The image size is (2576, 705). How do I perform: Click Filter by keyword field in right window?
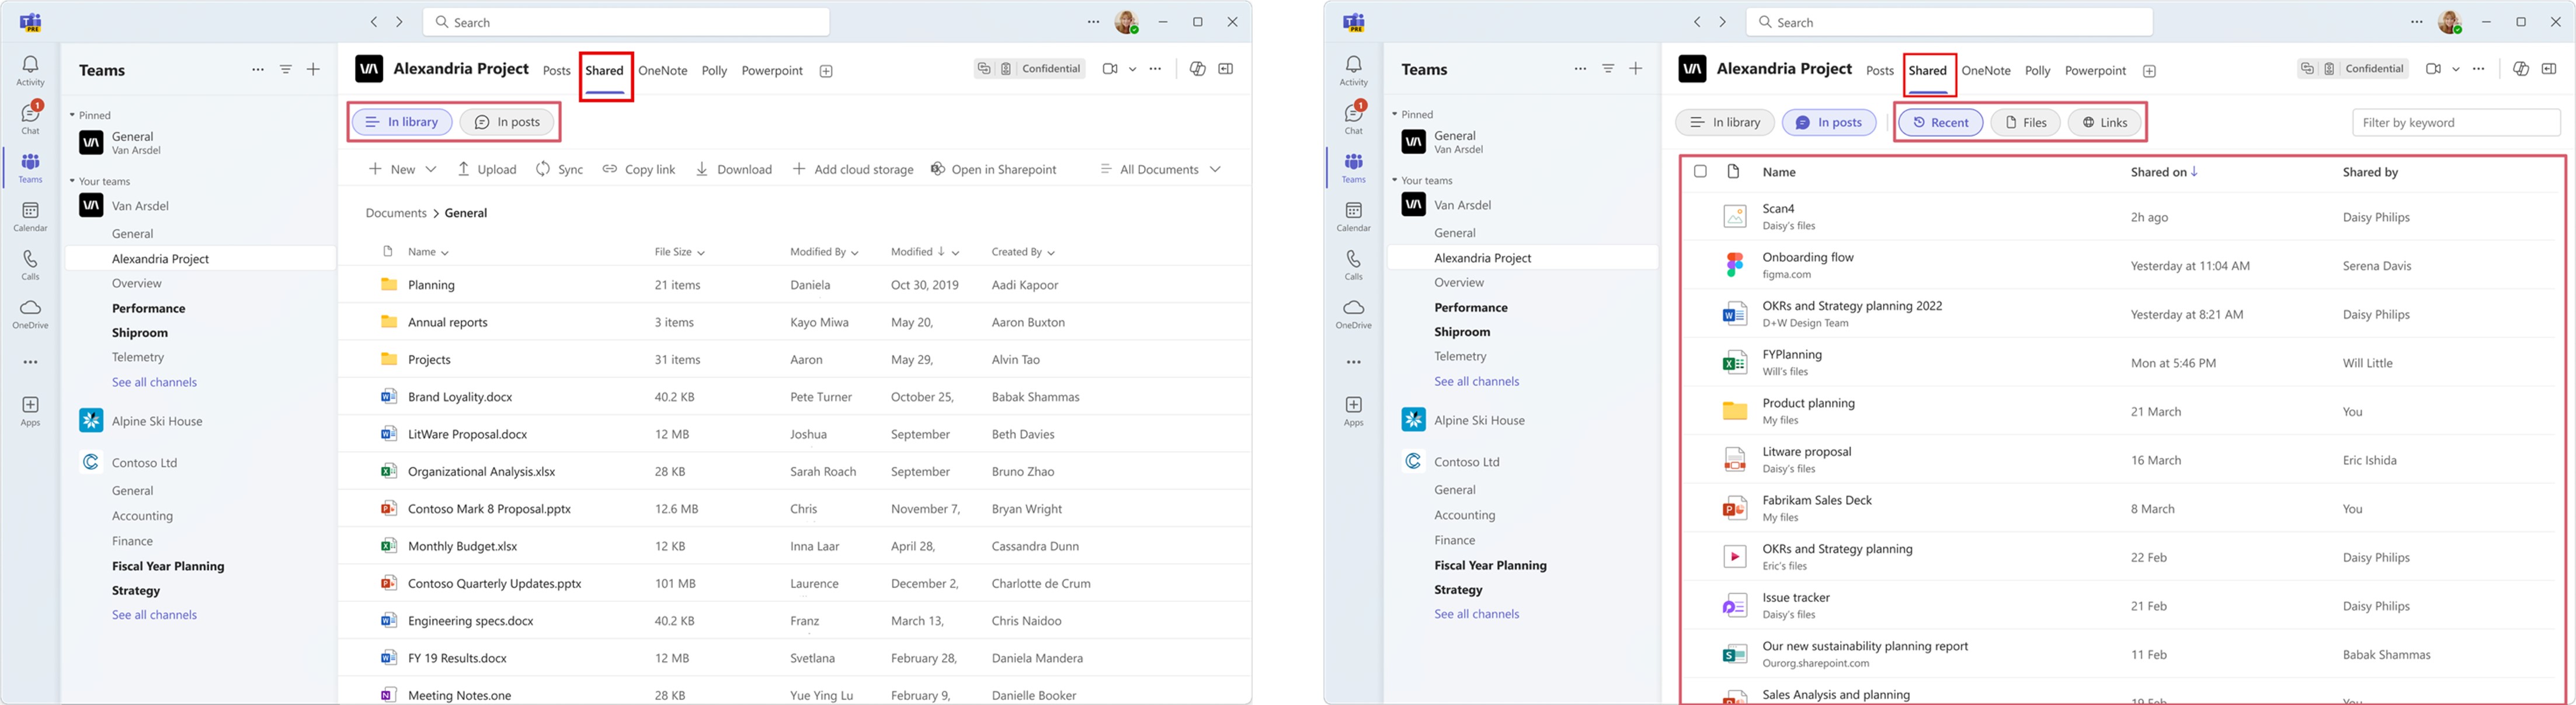(2456, 122)
